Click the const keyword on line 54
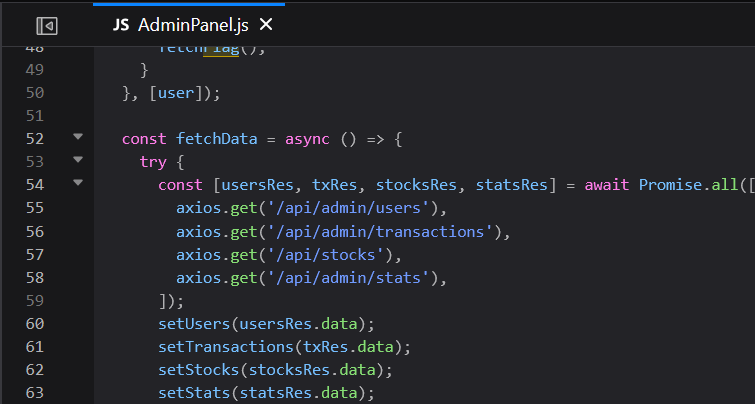 [x=181, y=185]
